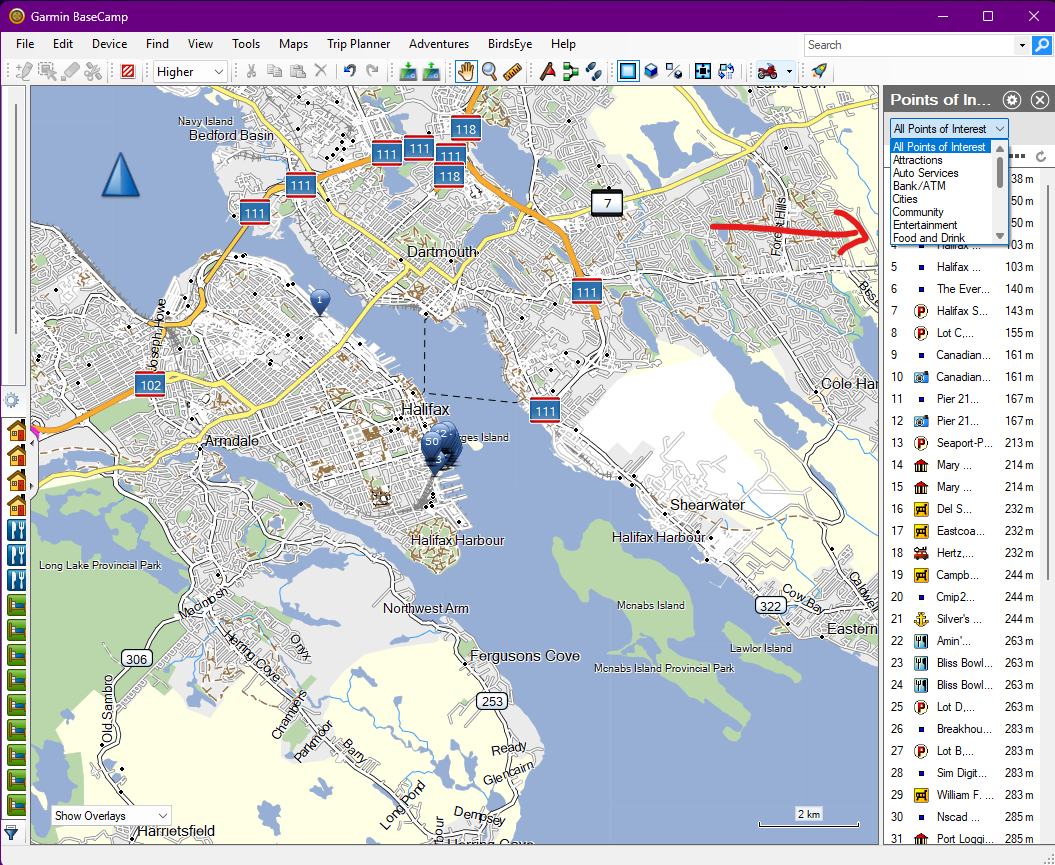
Task: Select the Pan hand tool
Action: click(466, 71)
